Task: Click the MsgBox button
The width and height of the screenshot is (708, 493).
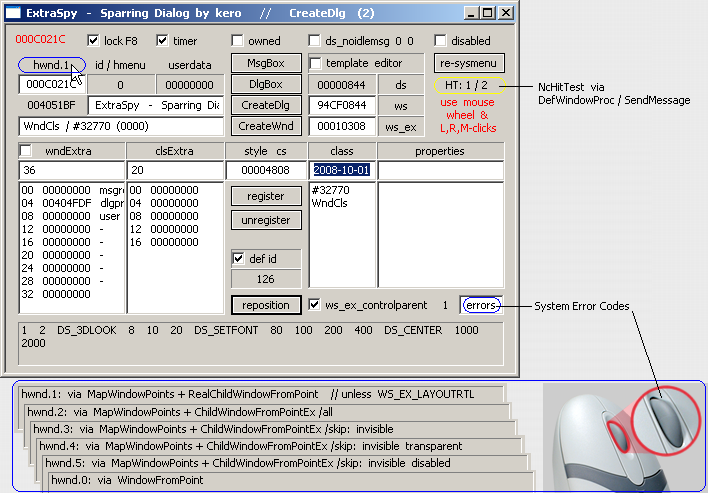Action: click(265, 64)
